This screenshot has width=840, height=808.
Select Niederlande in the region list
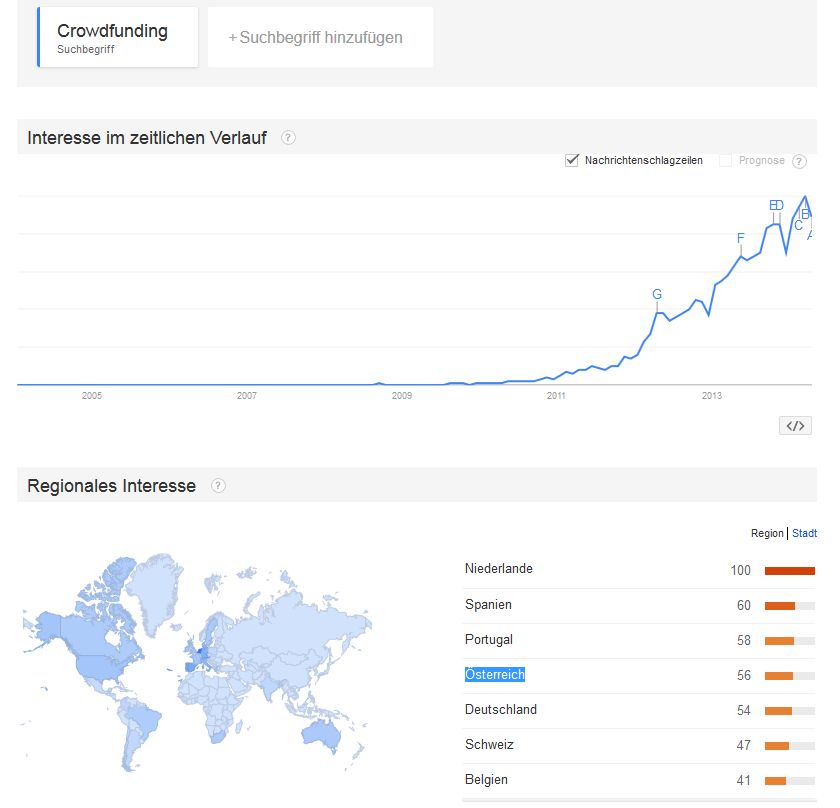tap(498, 568)
